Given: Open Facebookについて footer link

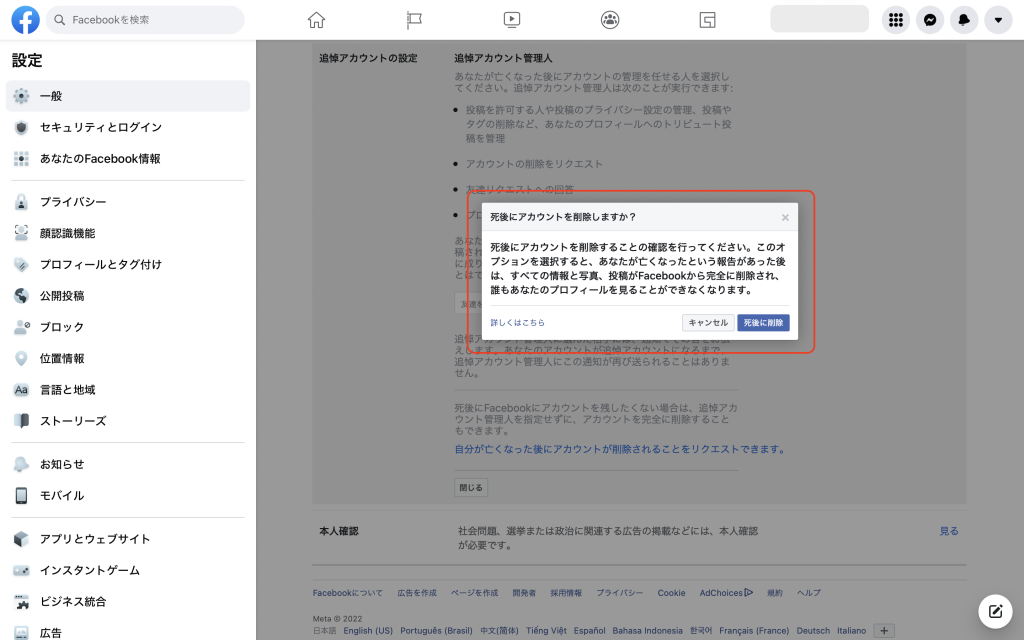Looking at the screenshot, I should pyautogui.click(x=347, y=593).
